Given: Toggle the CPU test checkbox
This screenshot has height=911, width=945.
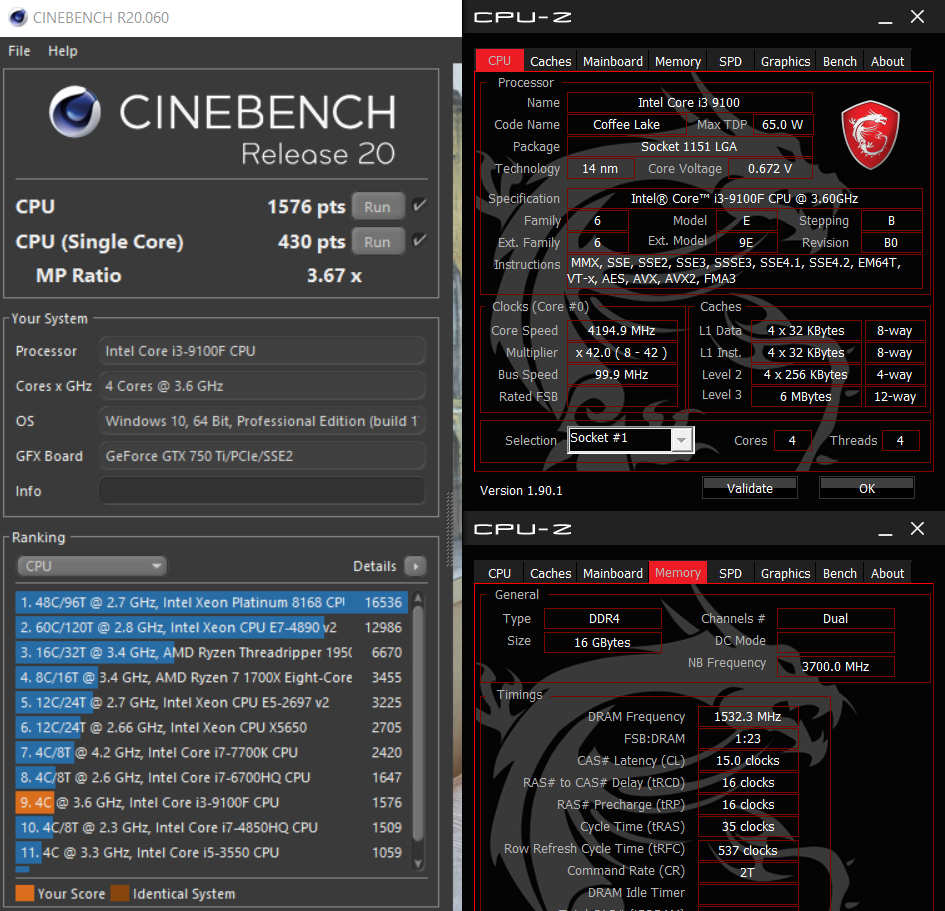Looking at the screenshot, I should (x=420, y=206).
